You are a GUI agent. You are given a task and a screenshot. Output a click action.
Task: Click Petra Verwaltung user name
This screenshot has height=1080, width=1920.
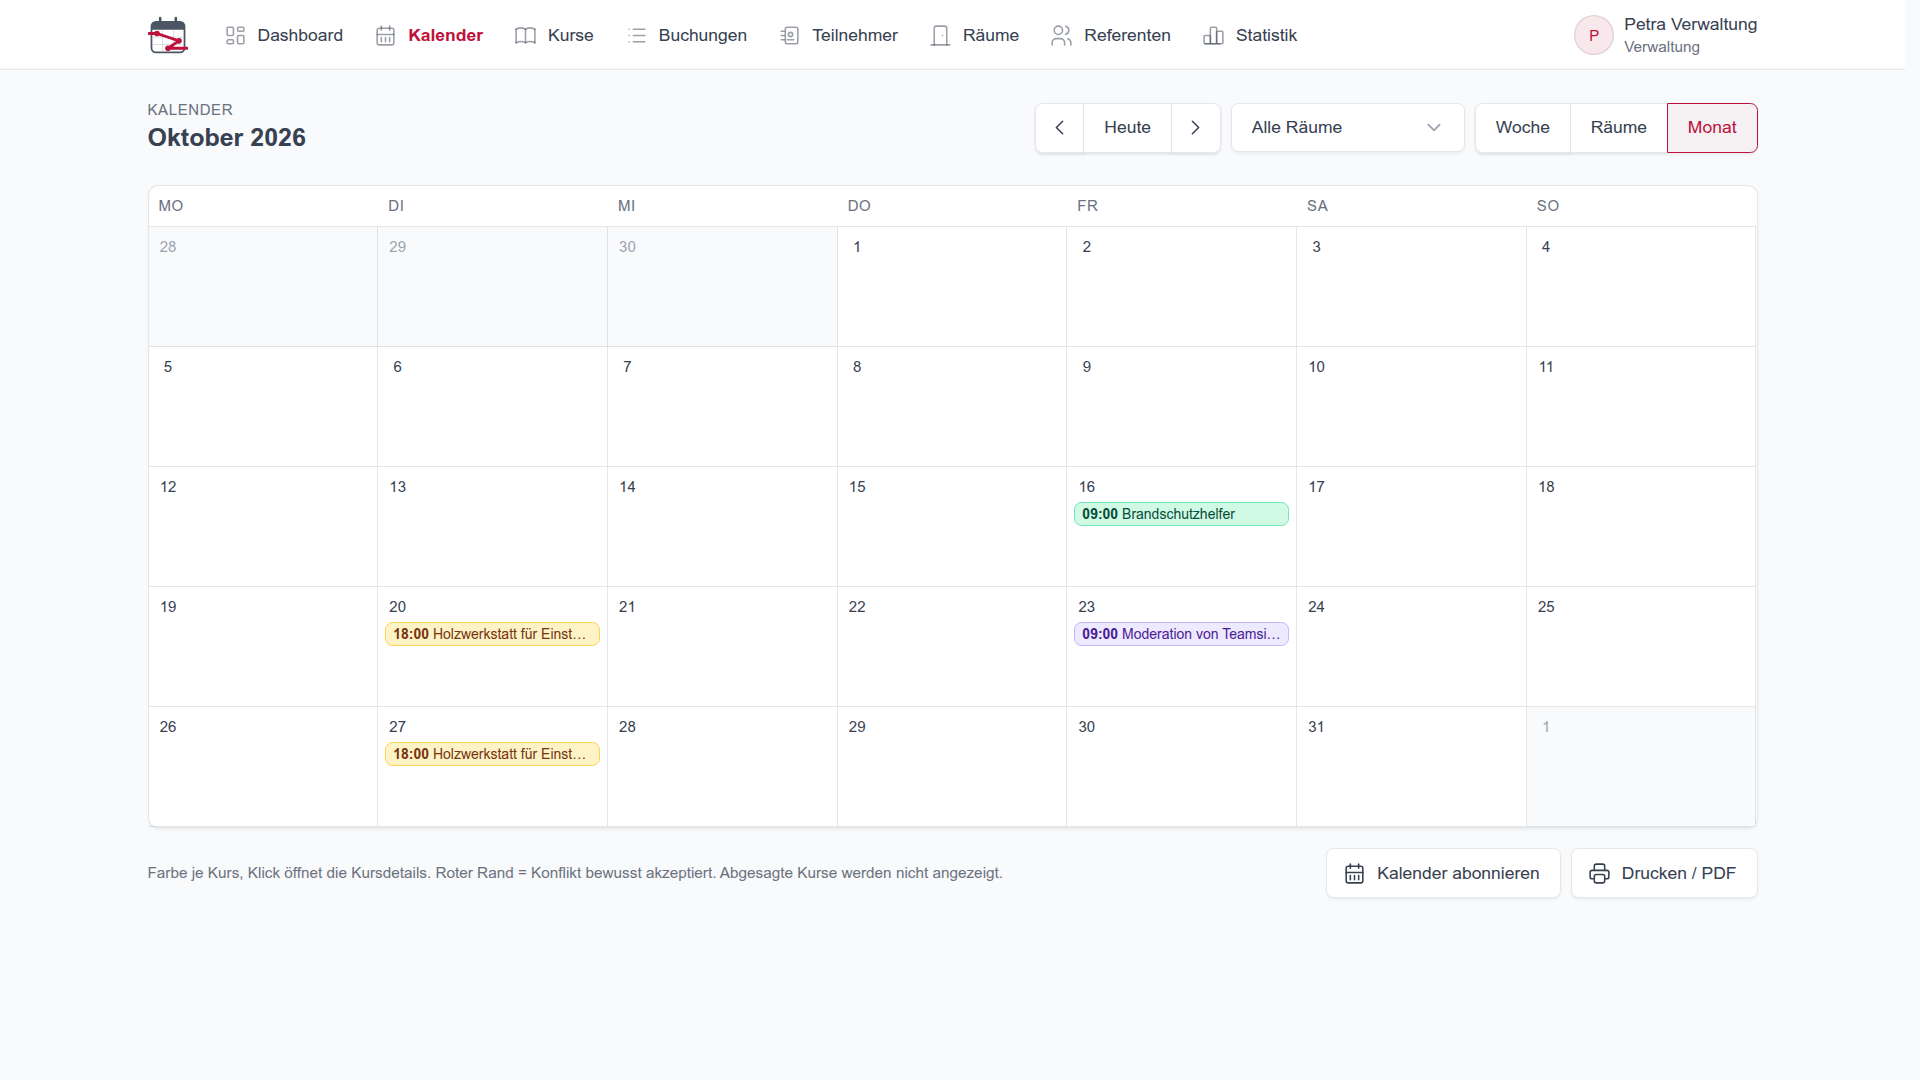tap(1690, 24)
